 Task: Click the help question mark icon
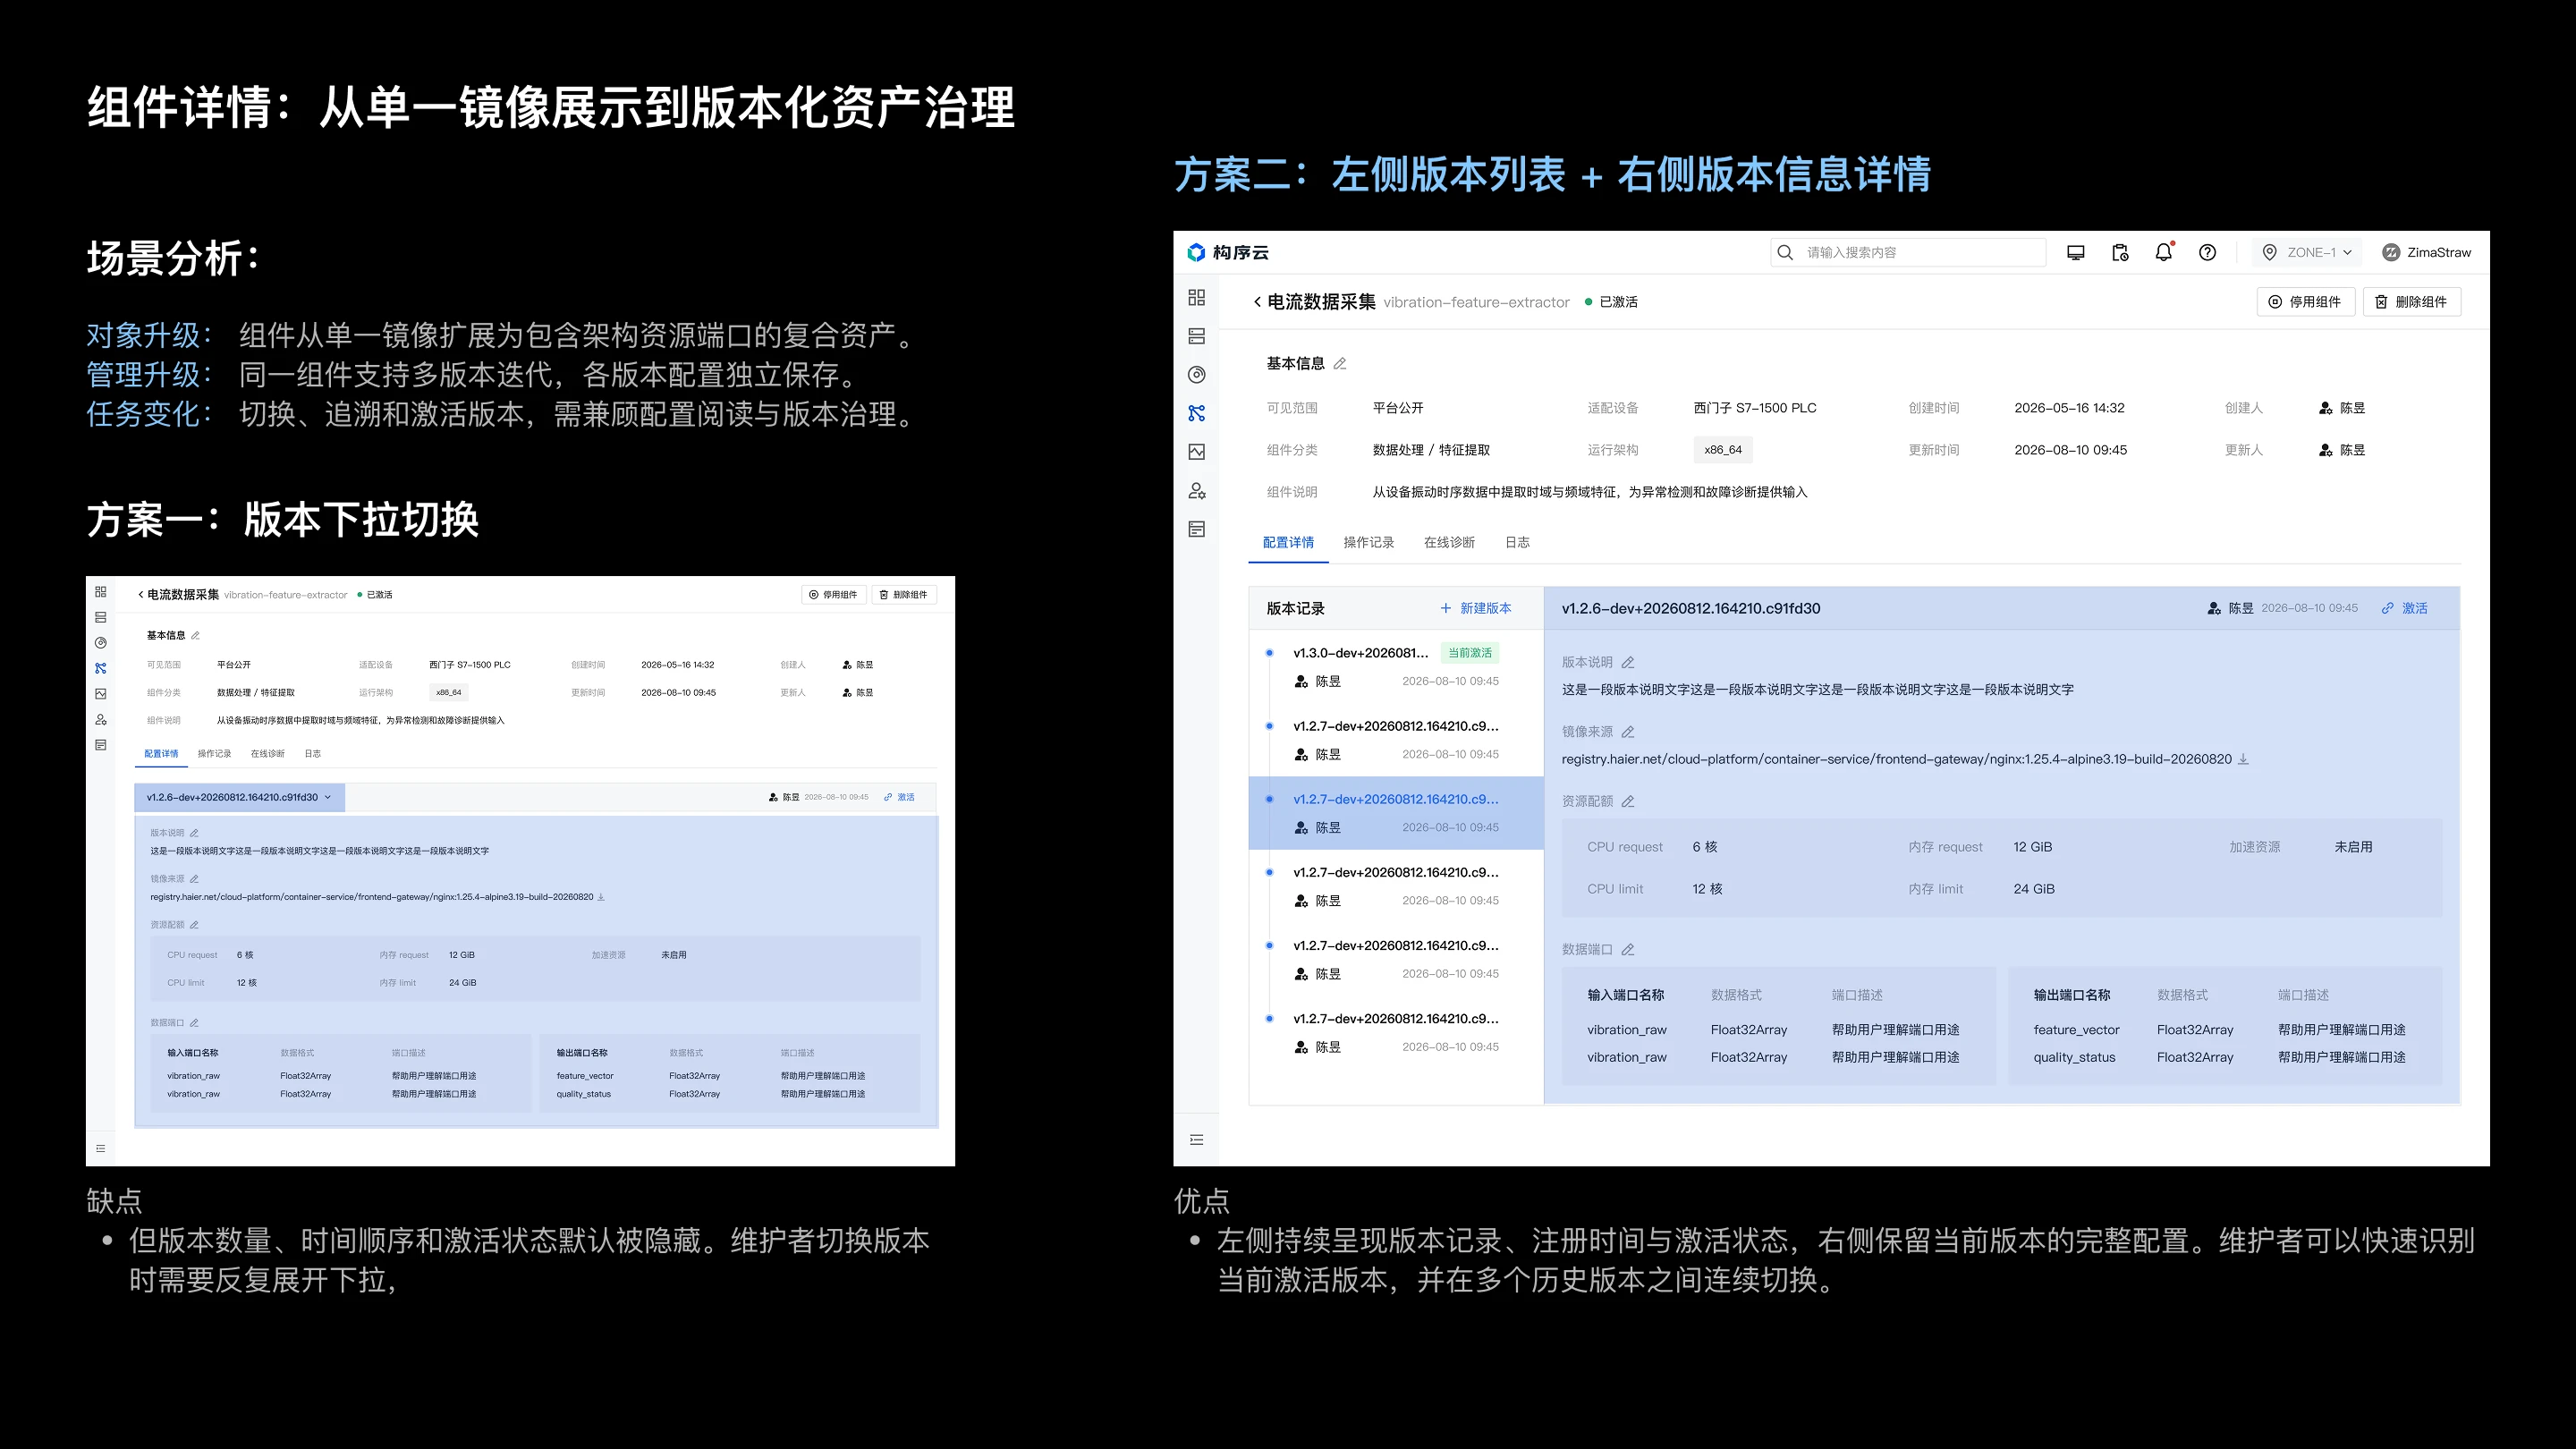click(x=2207, y=252)
